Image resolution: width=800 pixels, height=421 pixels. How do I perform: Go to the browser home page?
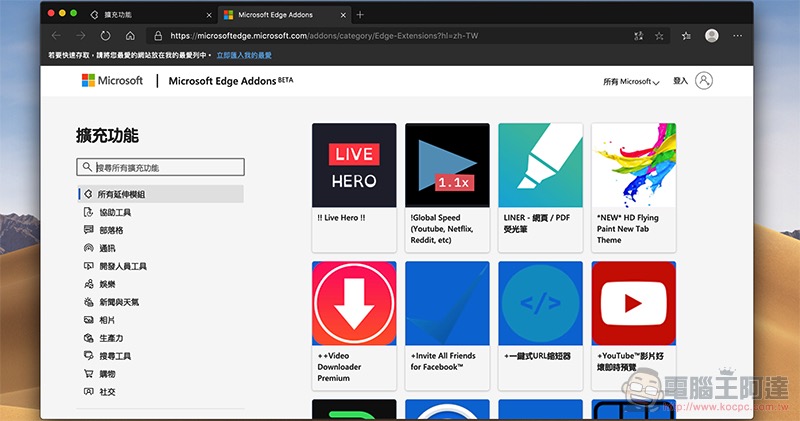[130, 35]
